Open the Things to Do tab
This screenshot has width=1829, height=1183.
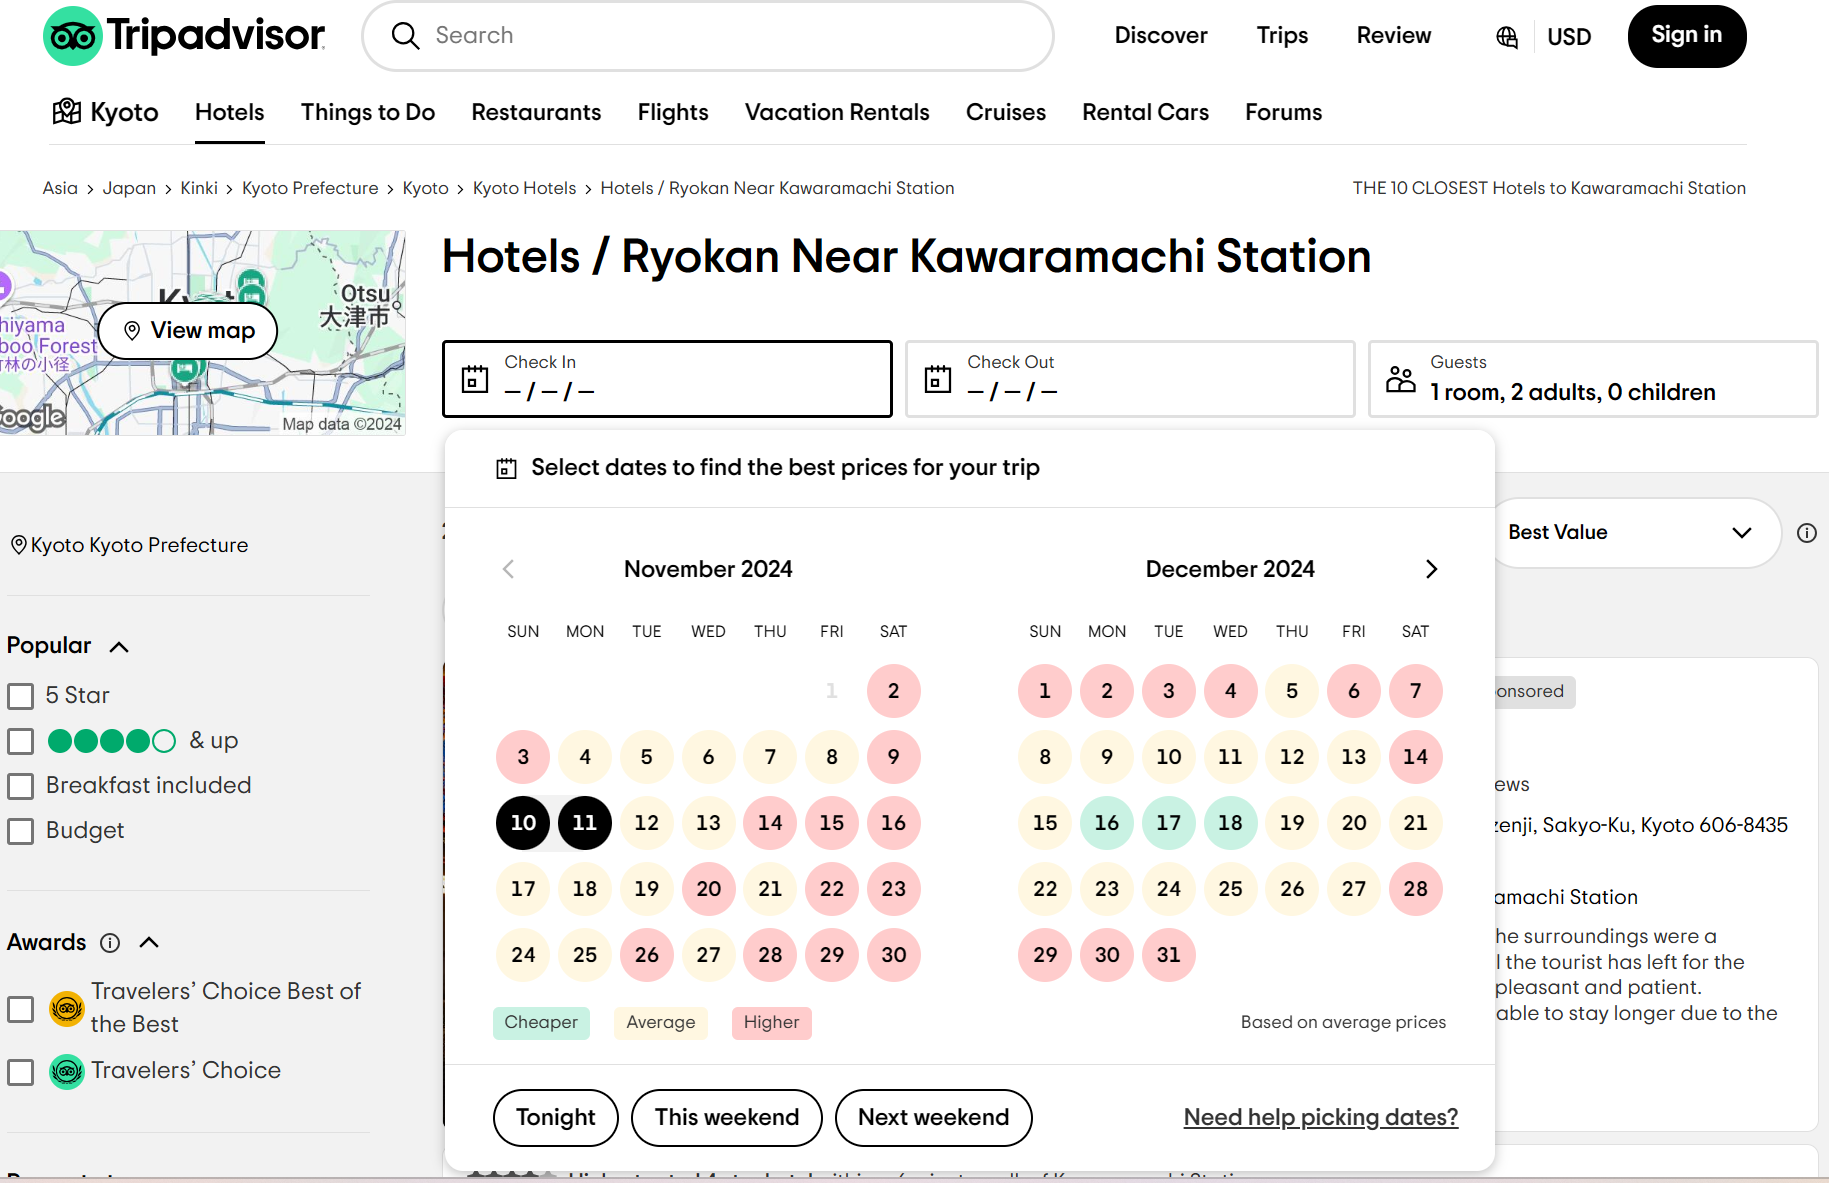coord(368,112)
